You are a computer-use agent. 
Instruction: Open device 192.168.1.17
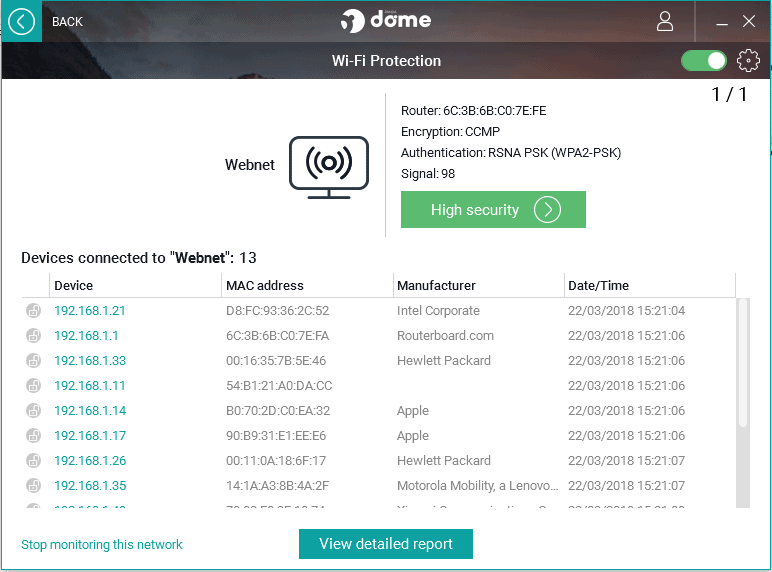point(90,436)
